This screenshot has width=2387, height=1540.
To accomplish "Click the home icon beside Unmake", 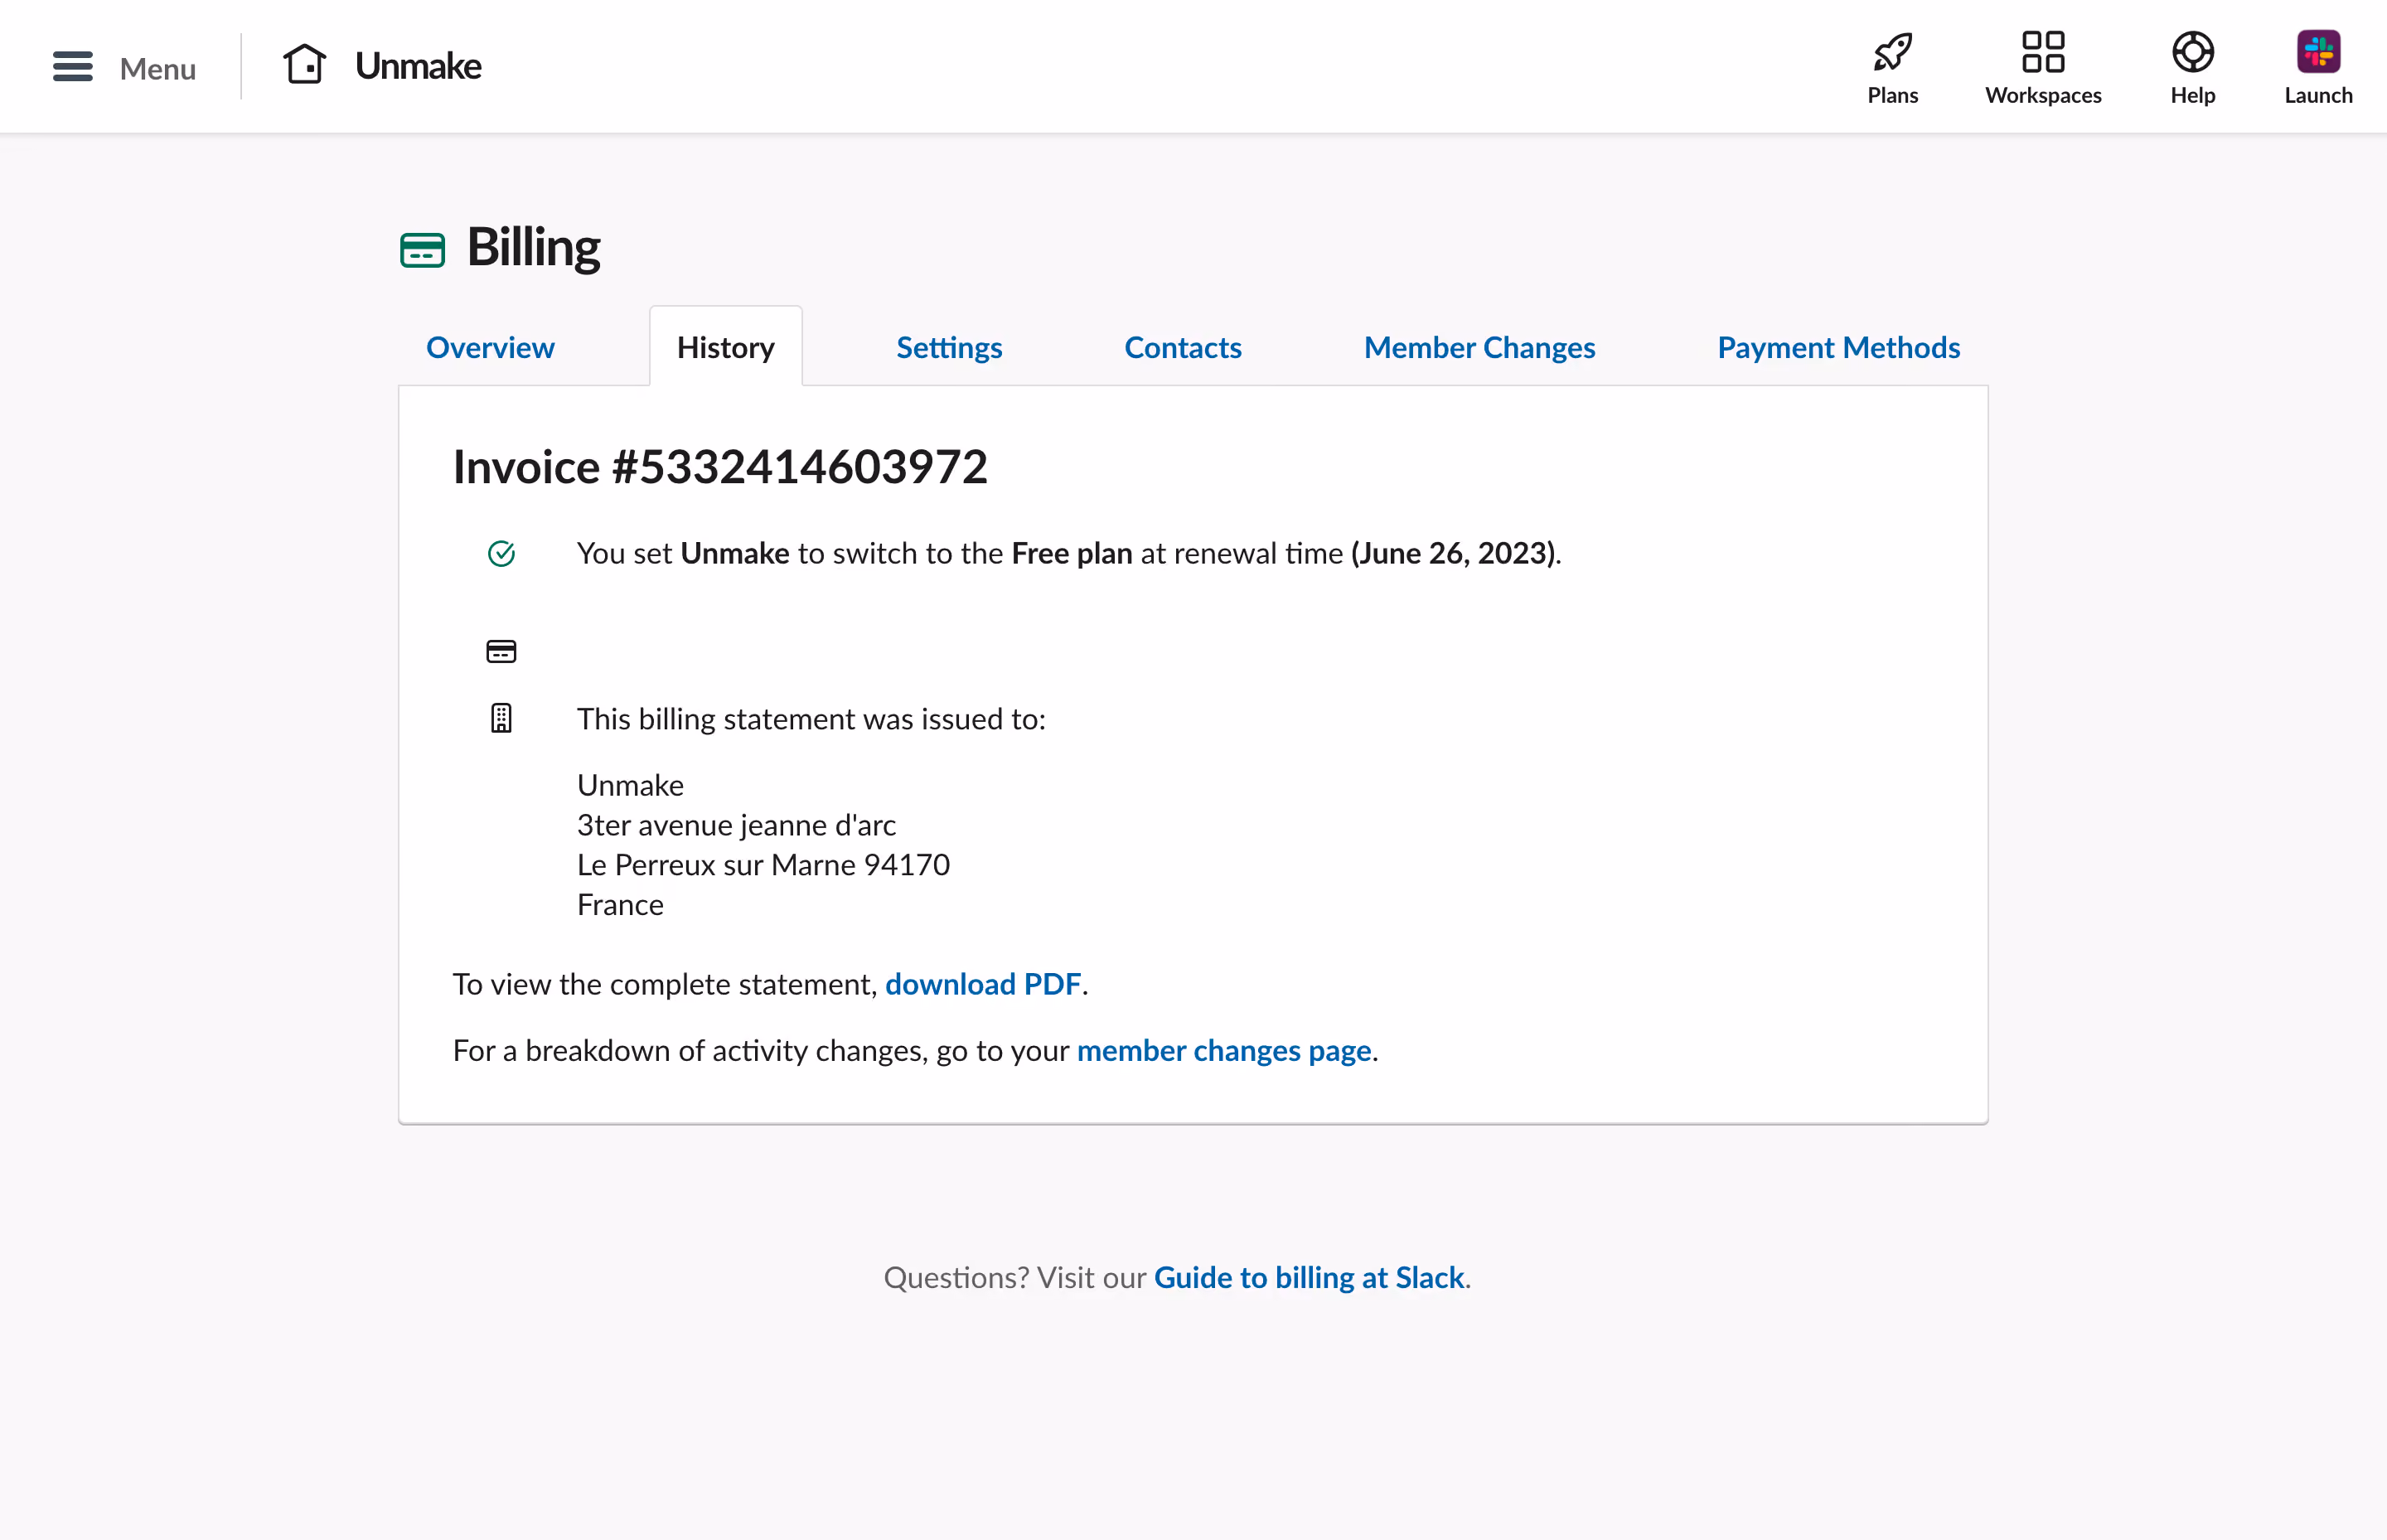I will pos(305,65).
